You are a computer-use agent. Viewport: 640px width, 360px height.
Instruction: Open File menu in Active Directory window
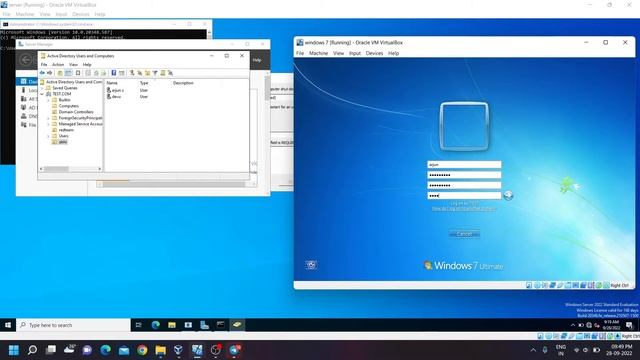[44, 64]
